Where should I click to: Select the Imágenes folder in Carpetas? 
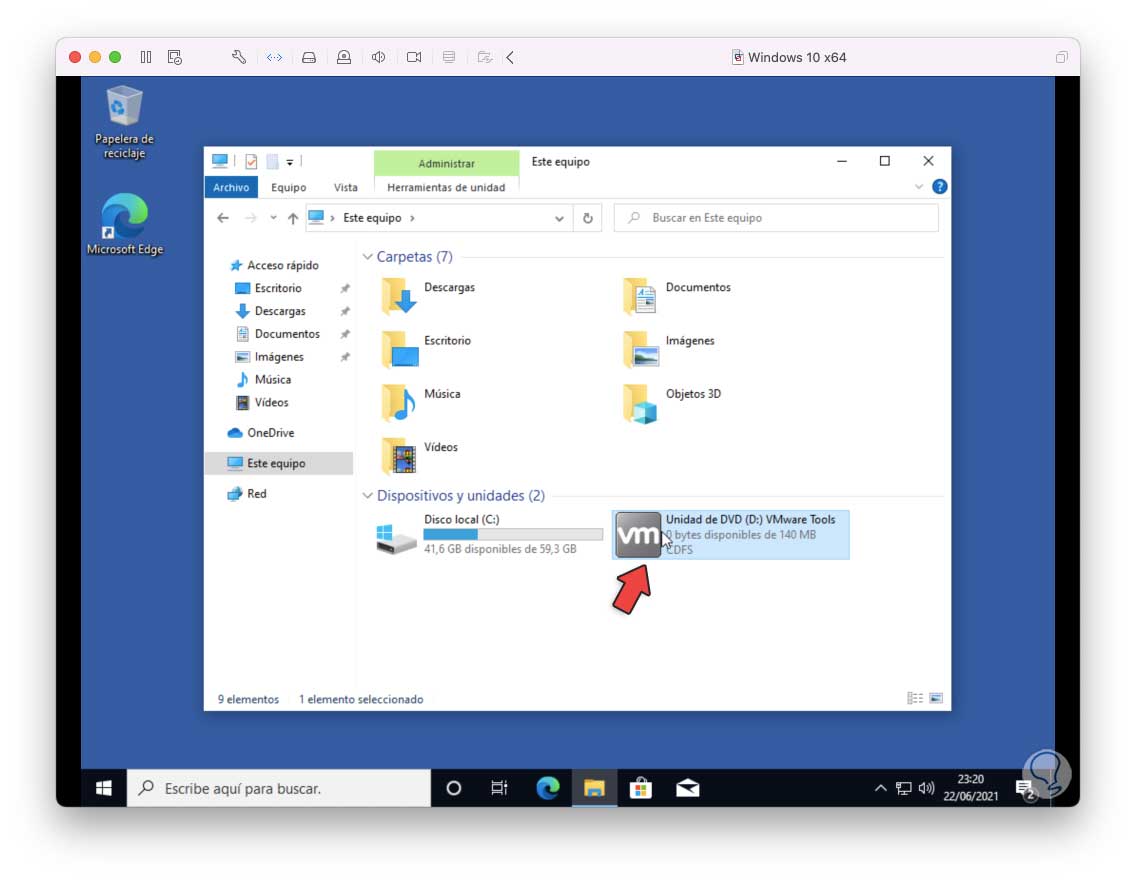tap(669, 349)
